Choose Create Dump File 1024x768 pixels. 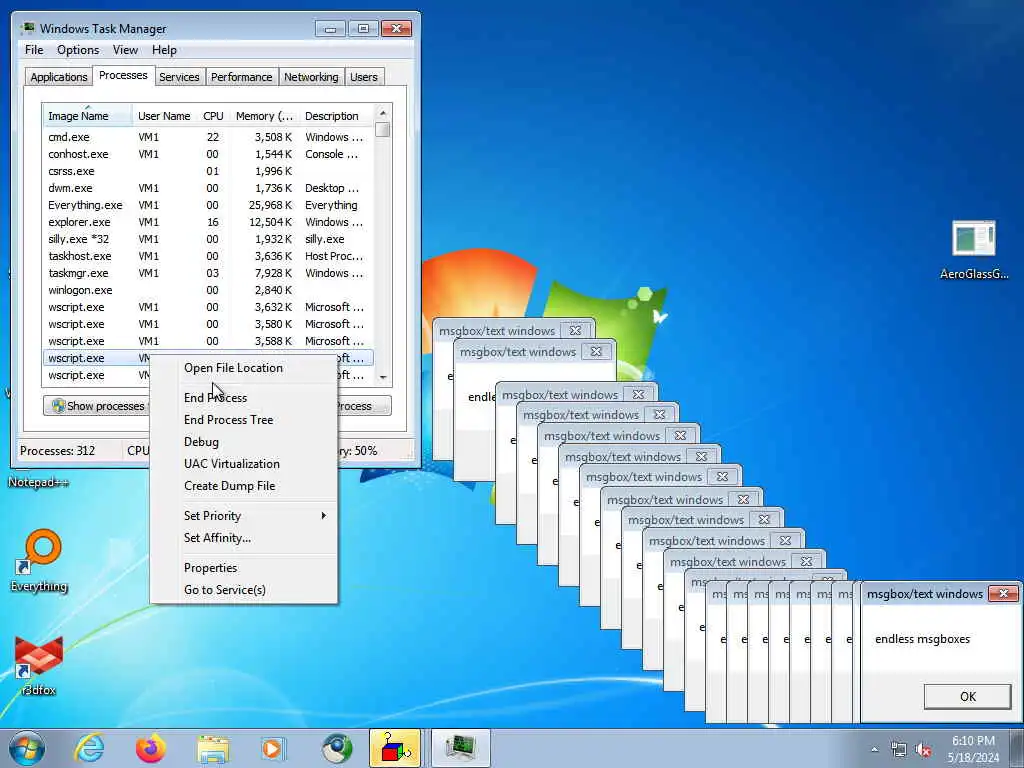coord(244,486)
